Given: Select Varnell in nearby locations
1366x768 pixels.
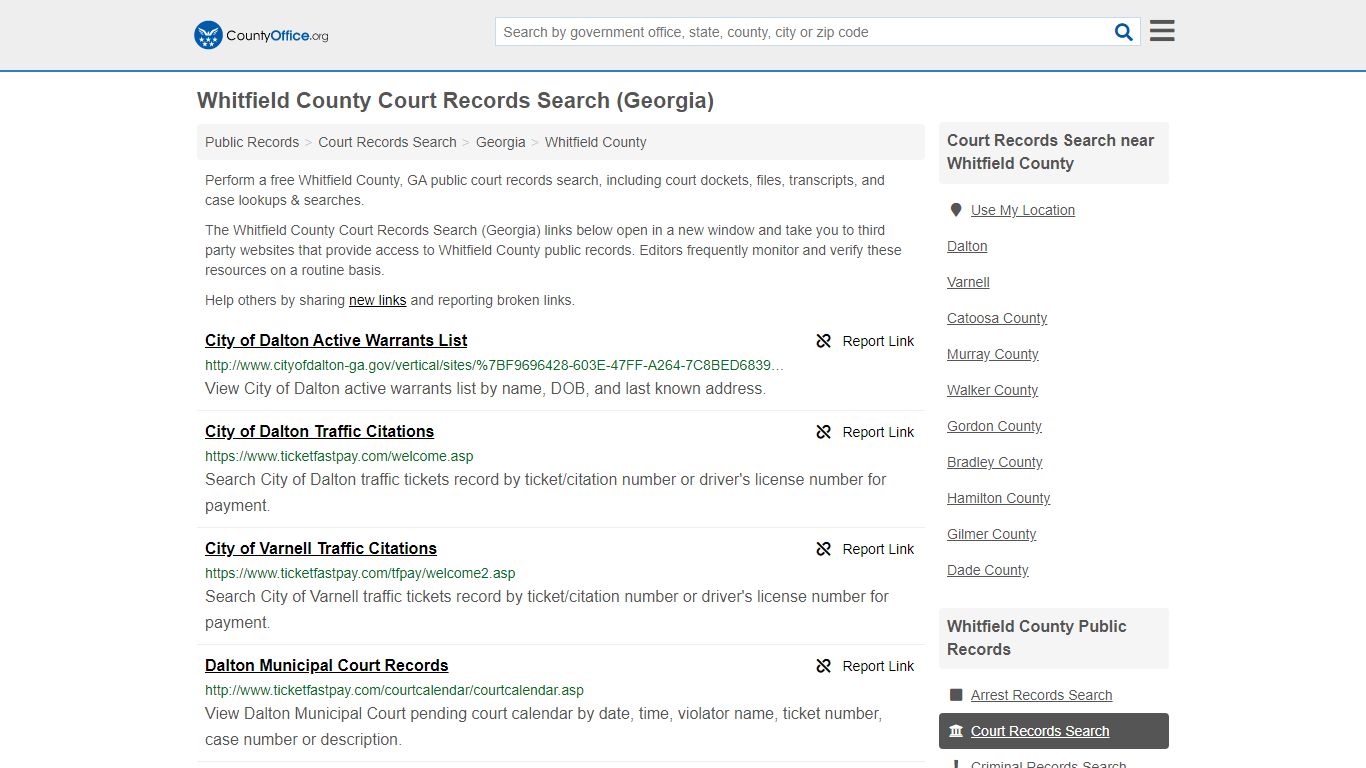Looking at the screenshot, I should [968, 282].
